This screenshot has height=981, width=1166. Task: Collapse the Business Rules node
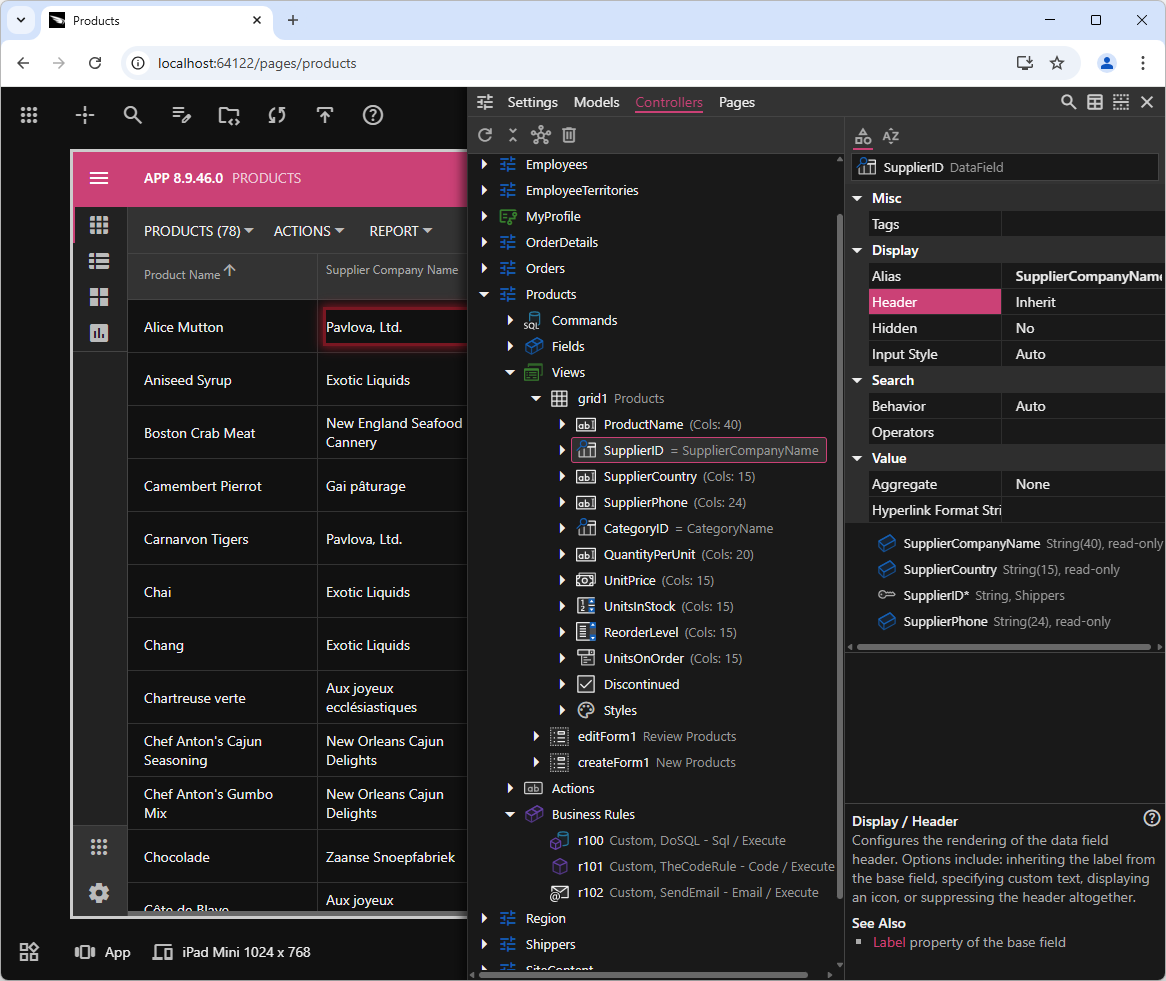(x=510, y=815)
